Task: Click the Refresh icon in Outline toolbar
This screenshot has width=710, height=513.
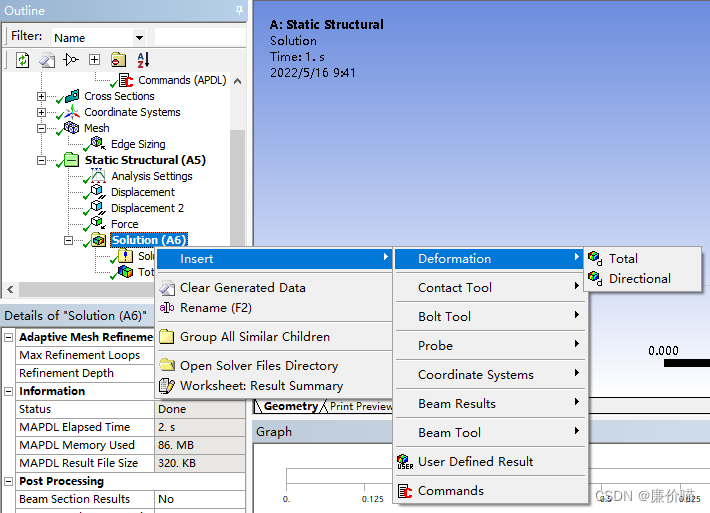Action: pos(23,60)
